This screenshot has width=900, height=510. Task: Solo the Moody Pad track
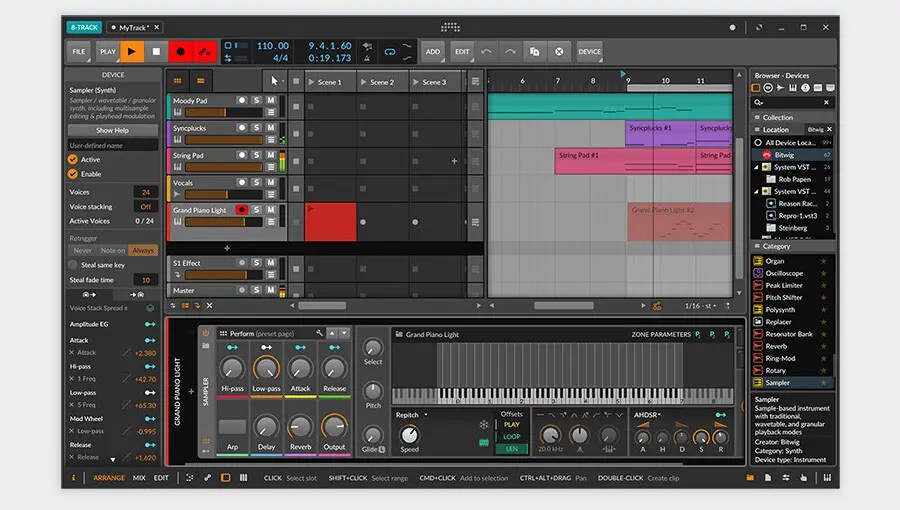tap(257, 100)
